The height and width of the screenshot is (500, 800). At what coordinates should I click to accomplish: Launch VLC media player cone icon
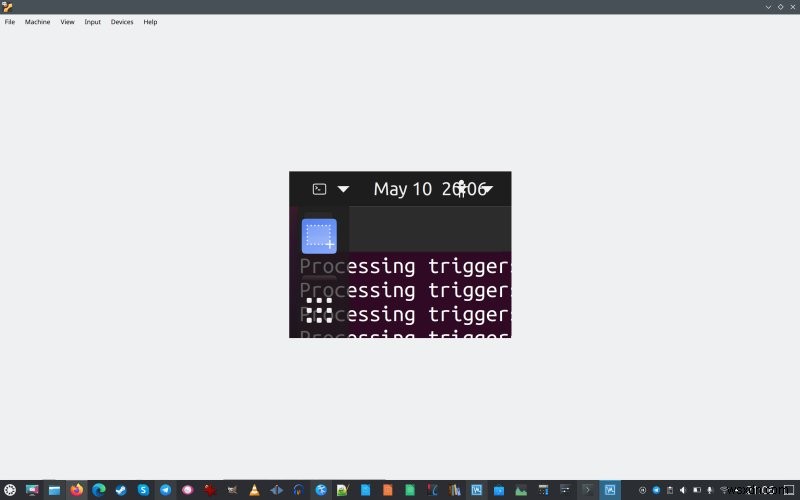pyautogui.click(x=254, y=490)
